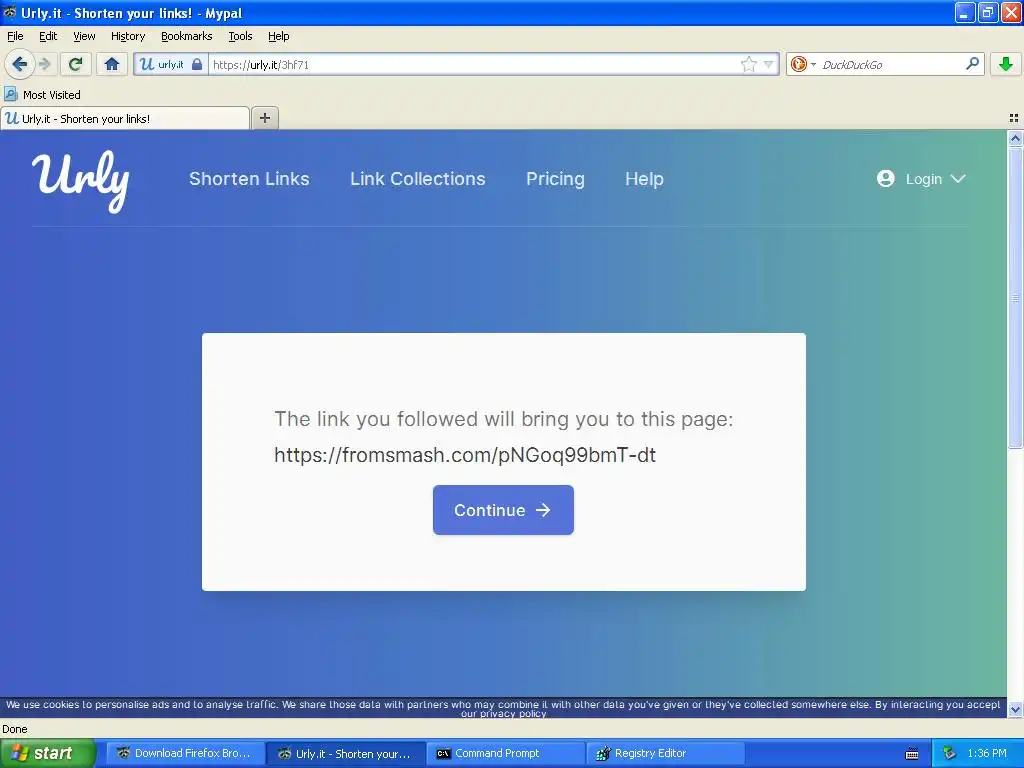Open the browser Help menu

point(278,36)
